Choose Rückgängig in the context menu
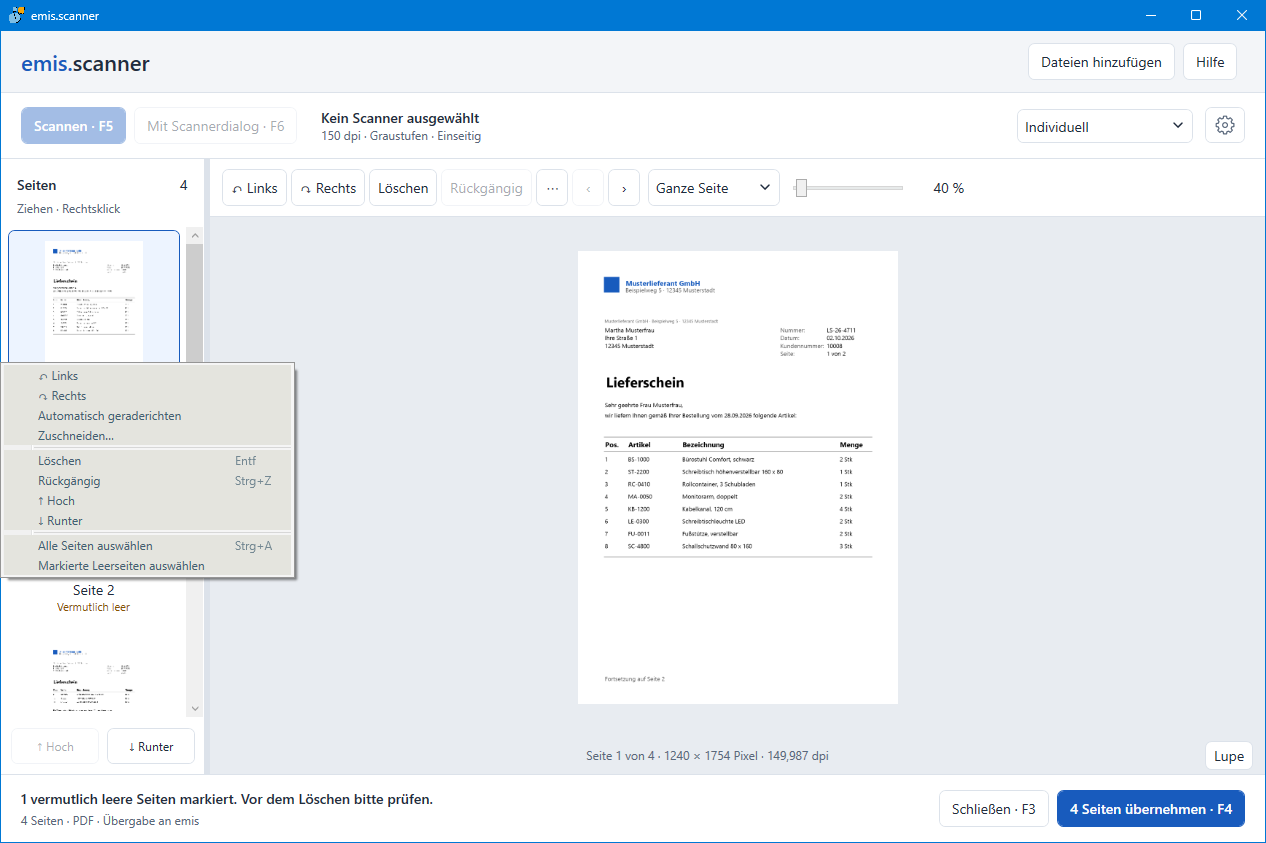1266x843 pixels. pyautogui.click(x=148, y=481)
